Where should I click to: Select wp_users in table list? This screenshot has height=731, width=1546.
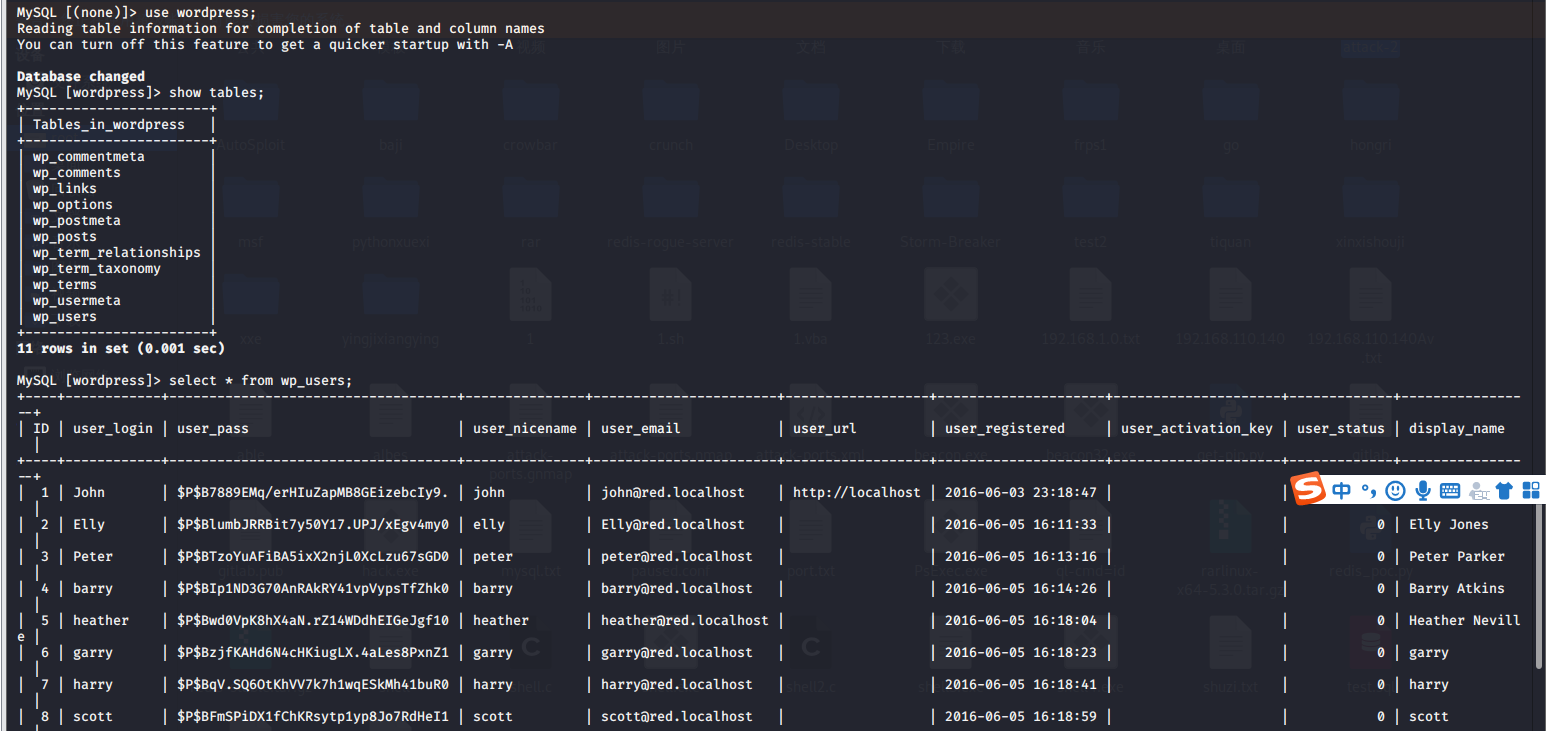pyautogui.click(x=65, y=316)
